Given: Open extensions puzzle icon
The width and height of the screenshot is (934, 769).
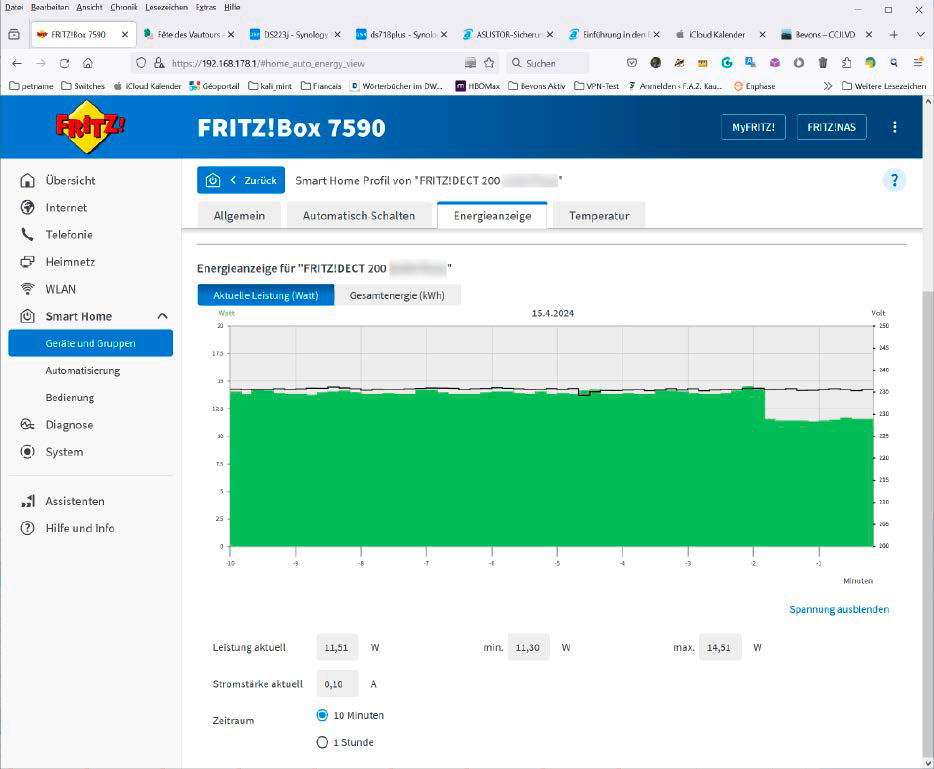Looking at the screenshot, I should [x=846, y=63].
